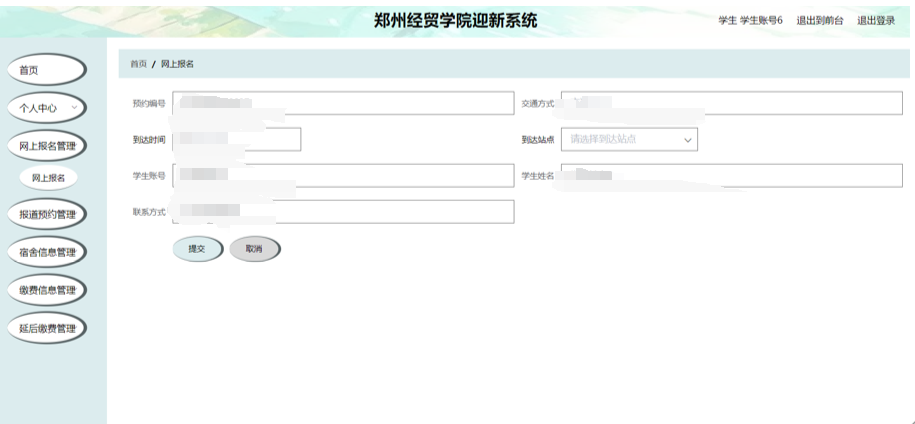This screenshot has width=915, height=424.
Task: Click the 到达站点 field label
Action: [538, 140]
